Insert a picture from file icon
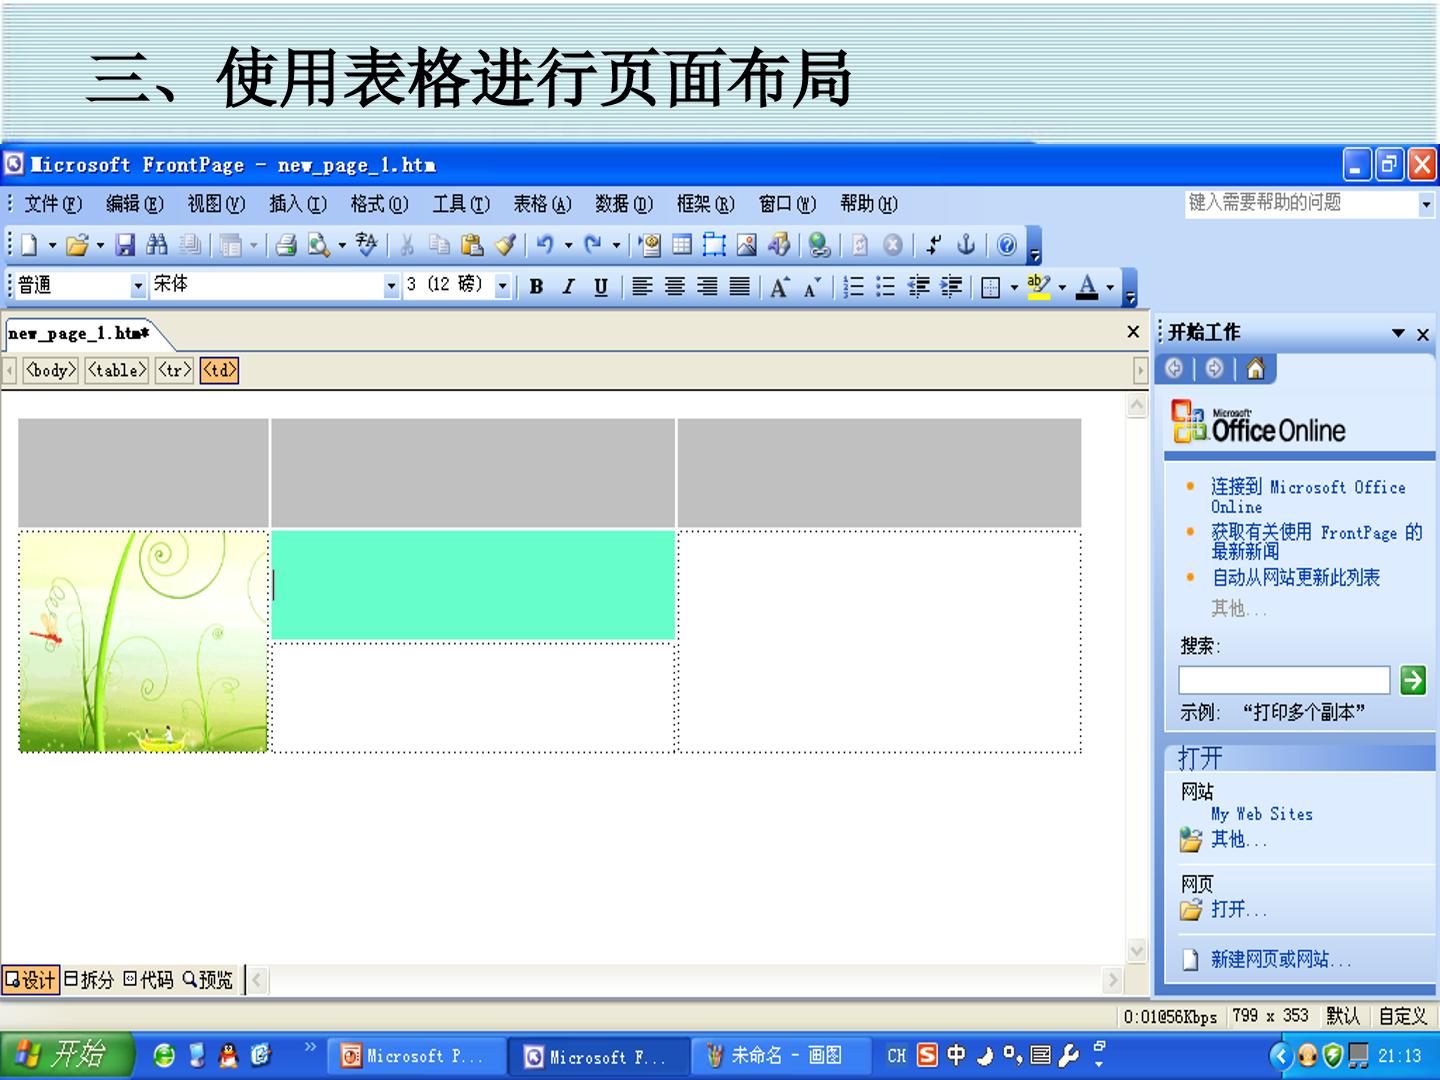The image size is (1440, 1080). point(747,245)
